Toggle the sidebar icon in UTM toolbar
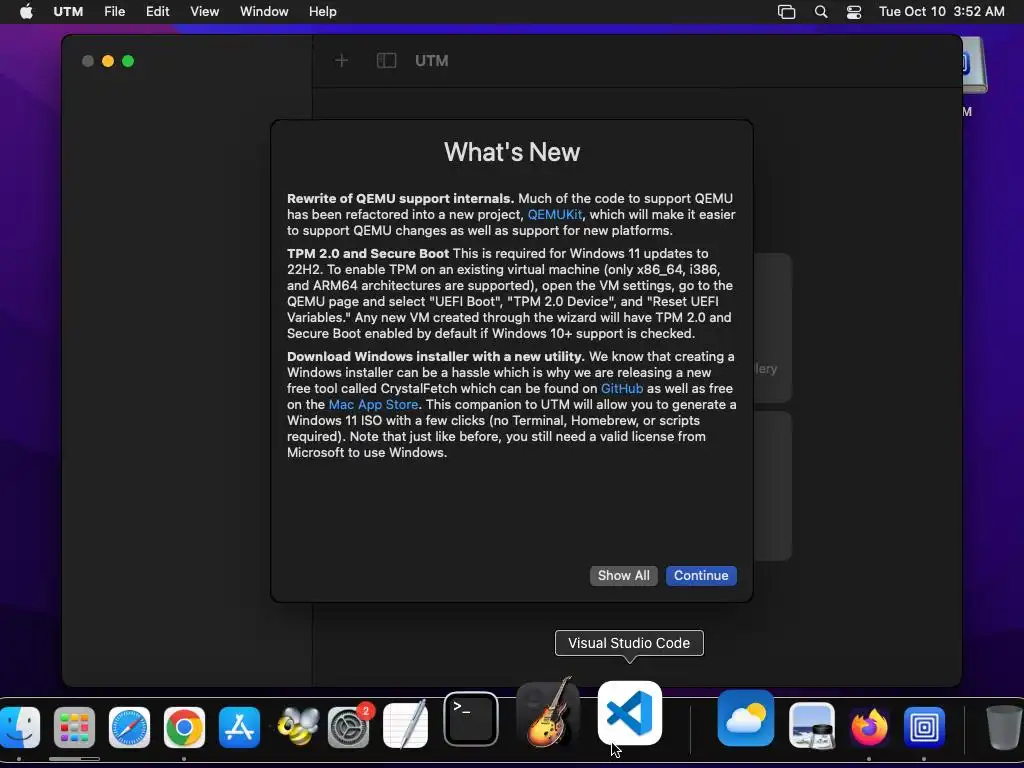Viewport: 1024px width, 768px height. pyautogui.click(x=387, y=61)
